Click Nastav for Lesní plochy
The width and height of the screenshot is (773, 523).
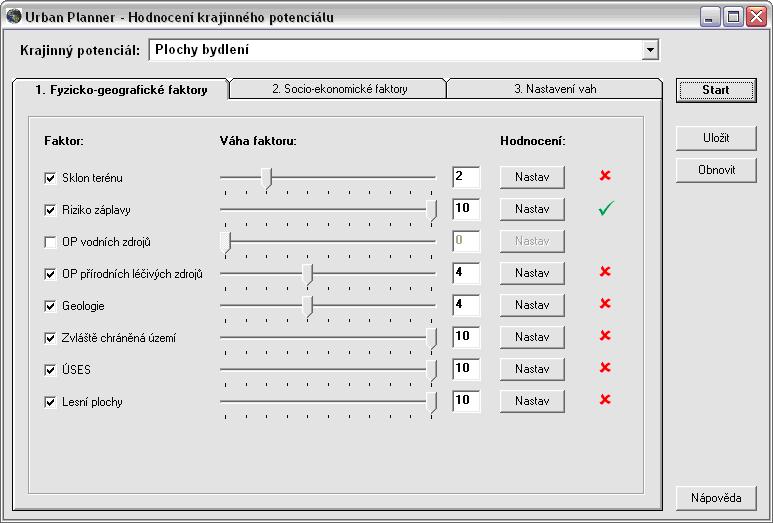click(x=532, y=401)
